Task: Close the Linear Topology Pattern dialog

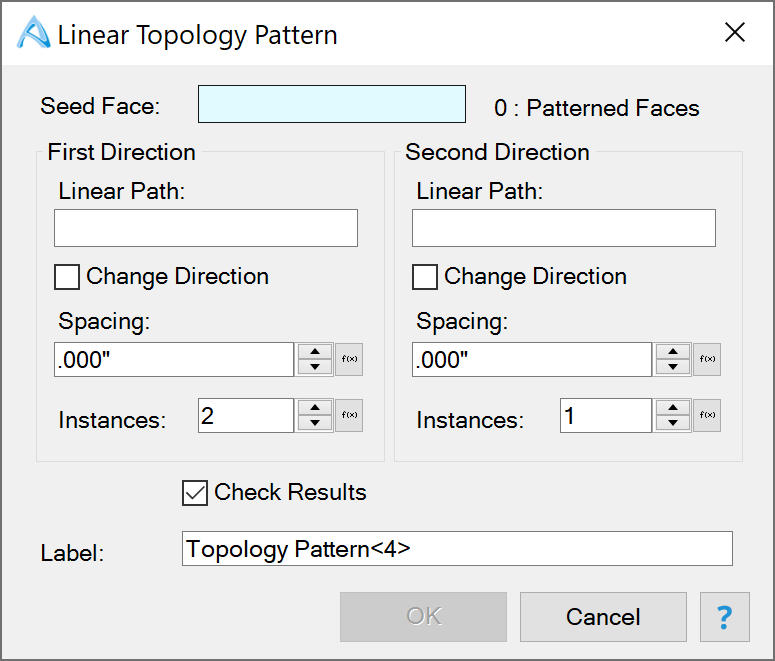Action: 735,33
